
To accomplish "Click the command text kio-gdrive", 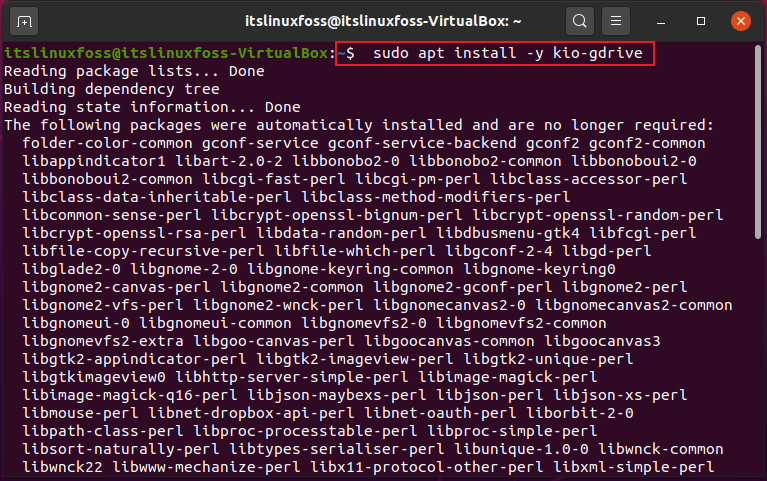I will tap(598, 53).
